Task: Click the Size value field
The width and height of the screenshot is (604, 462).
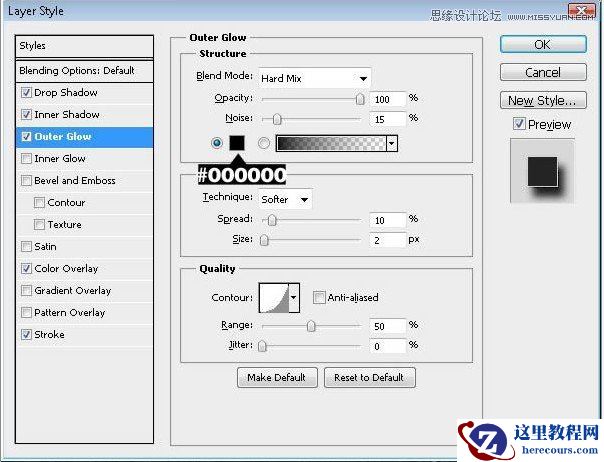Action: [x=388, y=240]
